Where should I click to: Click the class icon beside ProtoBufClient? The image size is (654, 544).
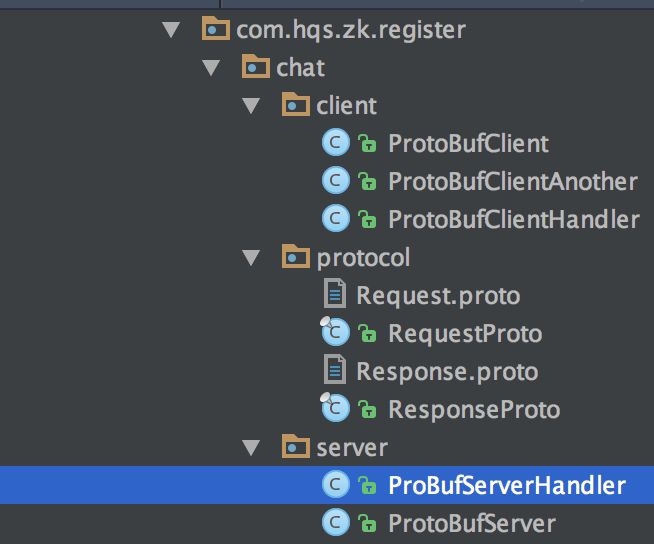(334, 143)
